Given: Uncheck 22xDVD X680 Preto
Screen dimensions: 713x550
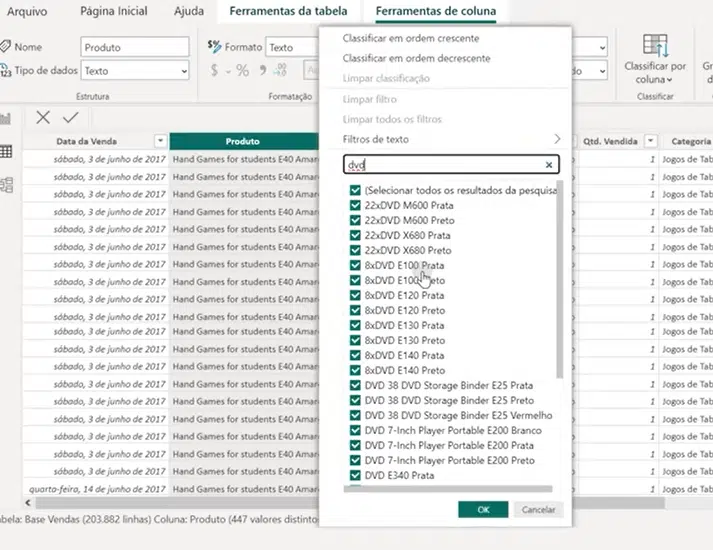Looking at the screenshot, I should (x=355, y=250).
